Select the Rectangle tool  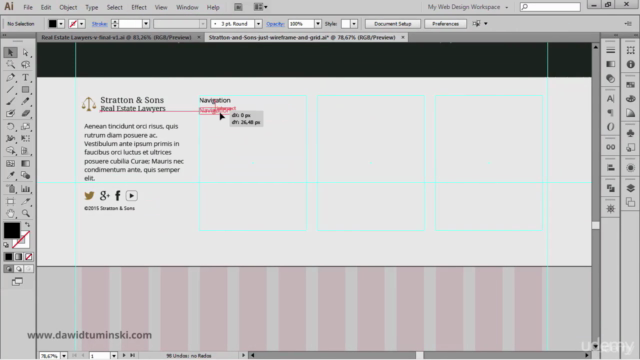26,89
